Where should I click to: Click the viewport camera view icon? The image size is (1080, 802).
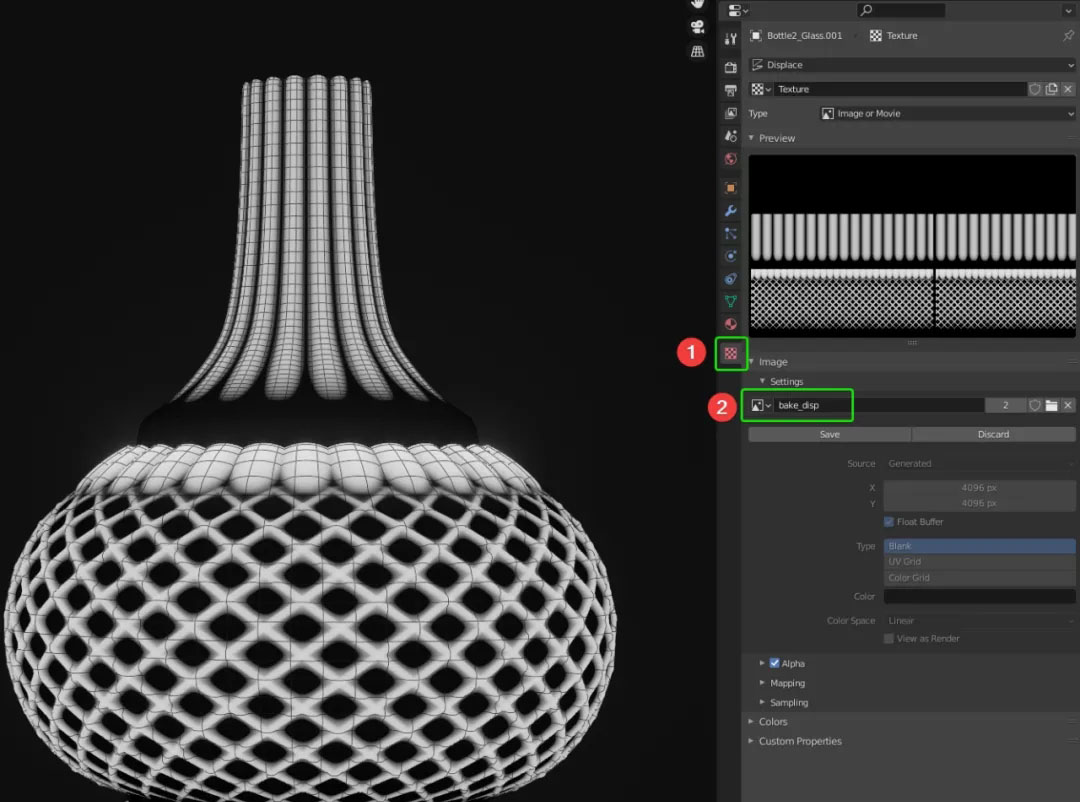(x=697, y=27)
